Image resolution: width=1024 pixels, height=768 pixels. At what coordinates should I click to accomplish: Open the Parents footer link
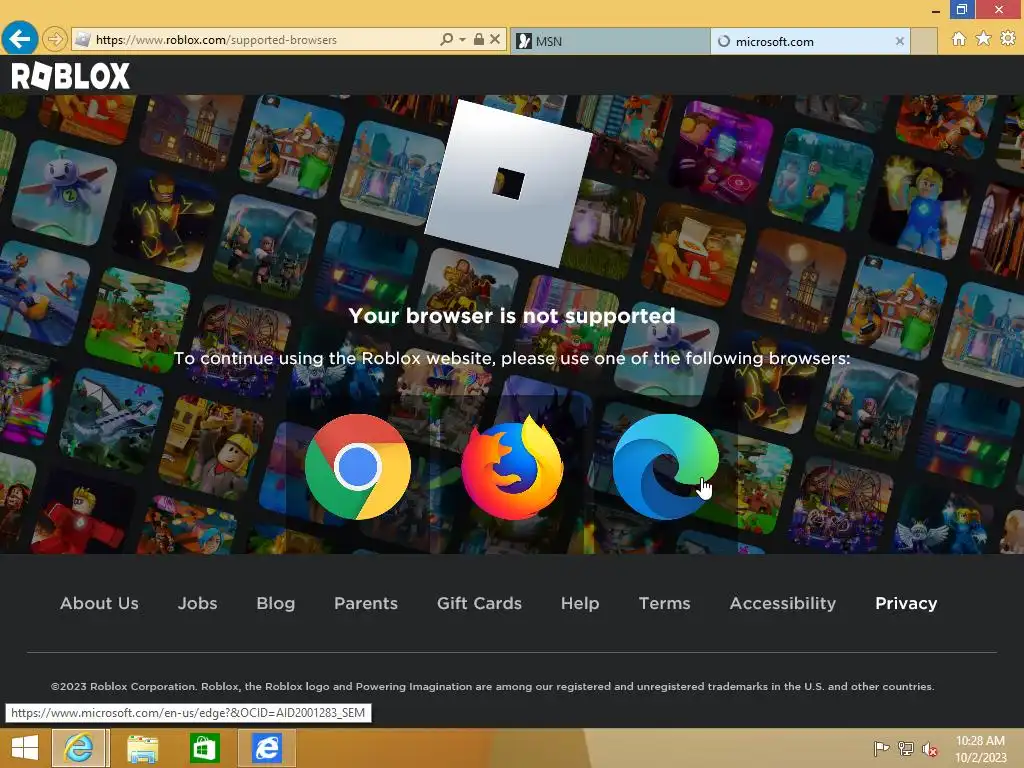click(366, 603)
